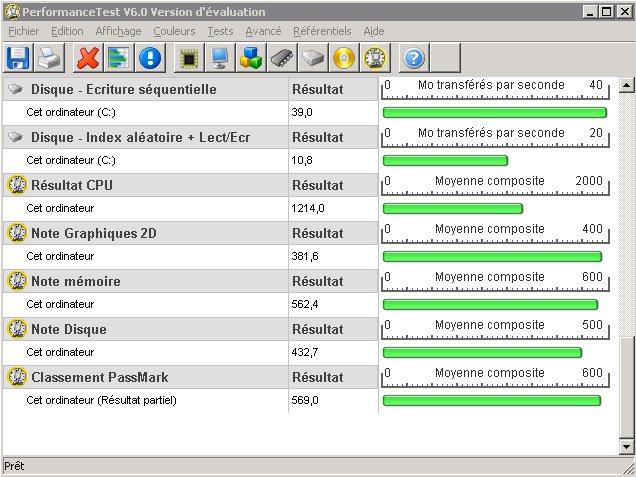Screen dimensions: 636x477
Task: Click the disk icon beside Index aléatoire
Action: click(x=15, y=137)
